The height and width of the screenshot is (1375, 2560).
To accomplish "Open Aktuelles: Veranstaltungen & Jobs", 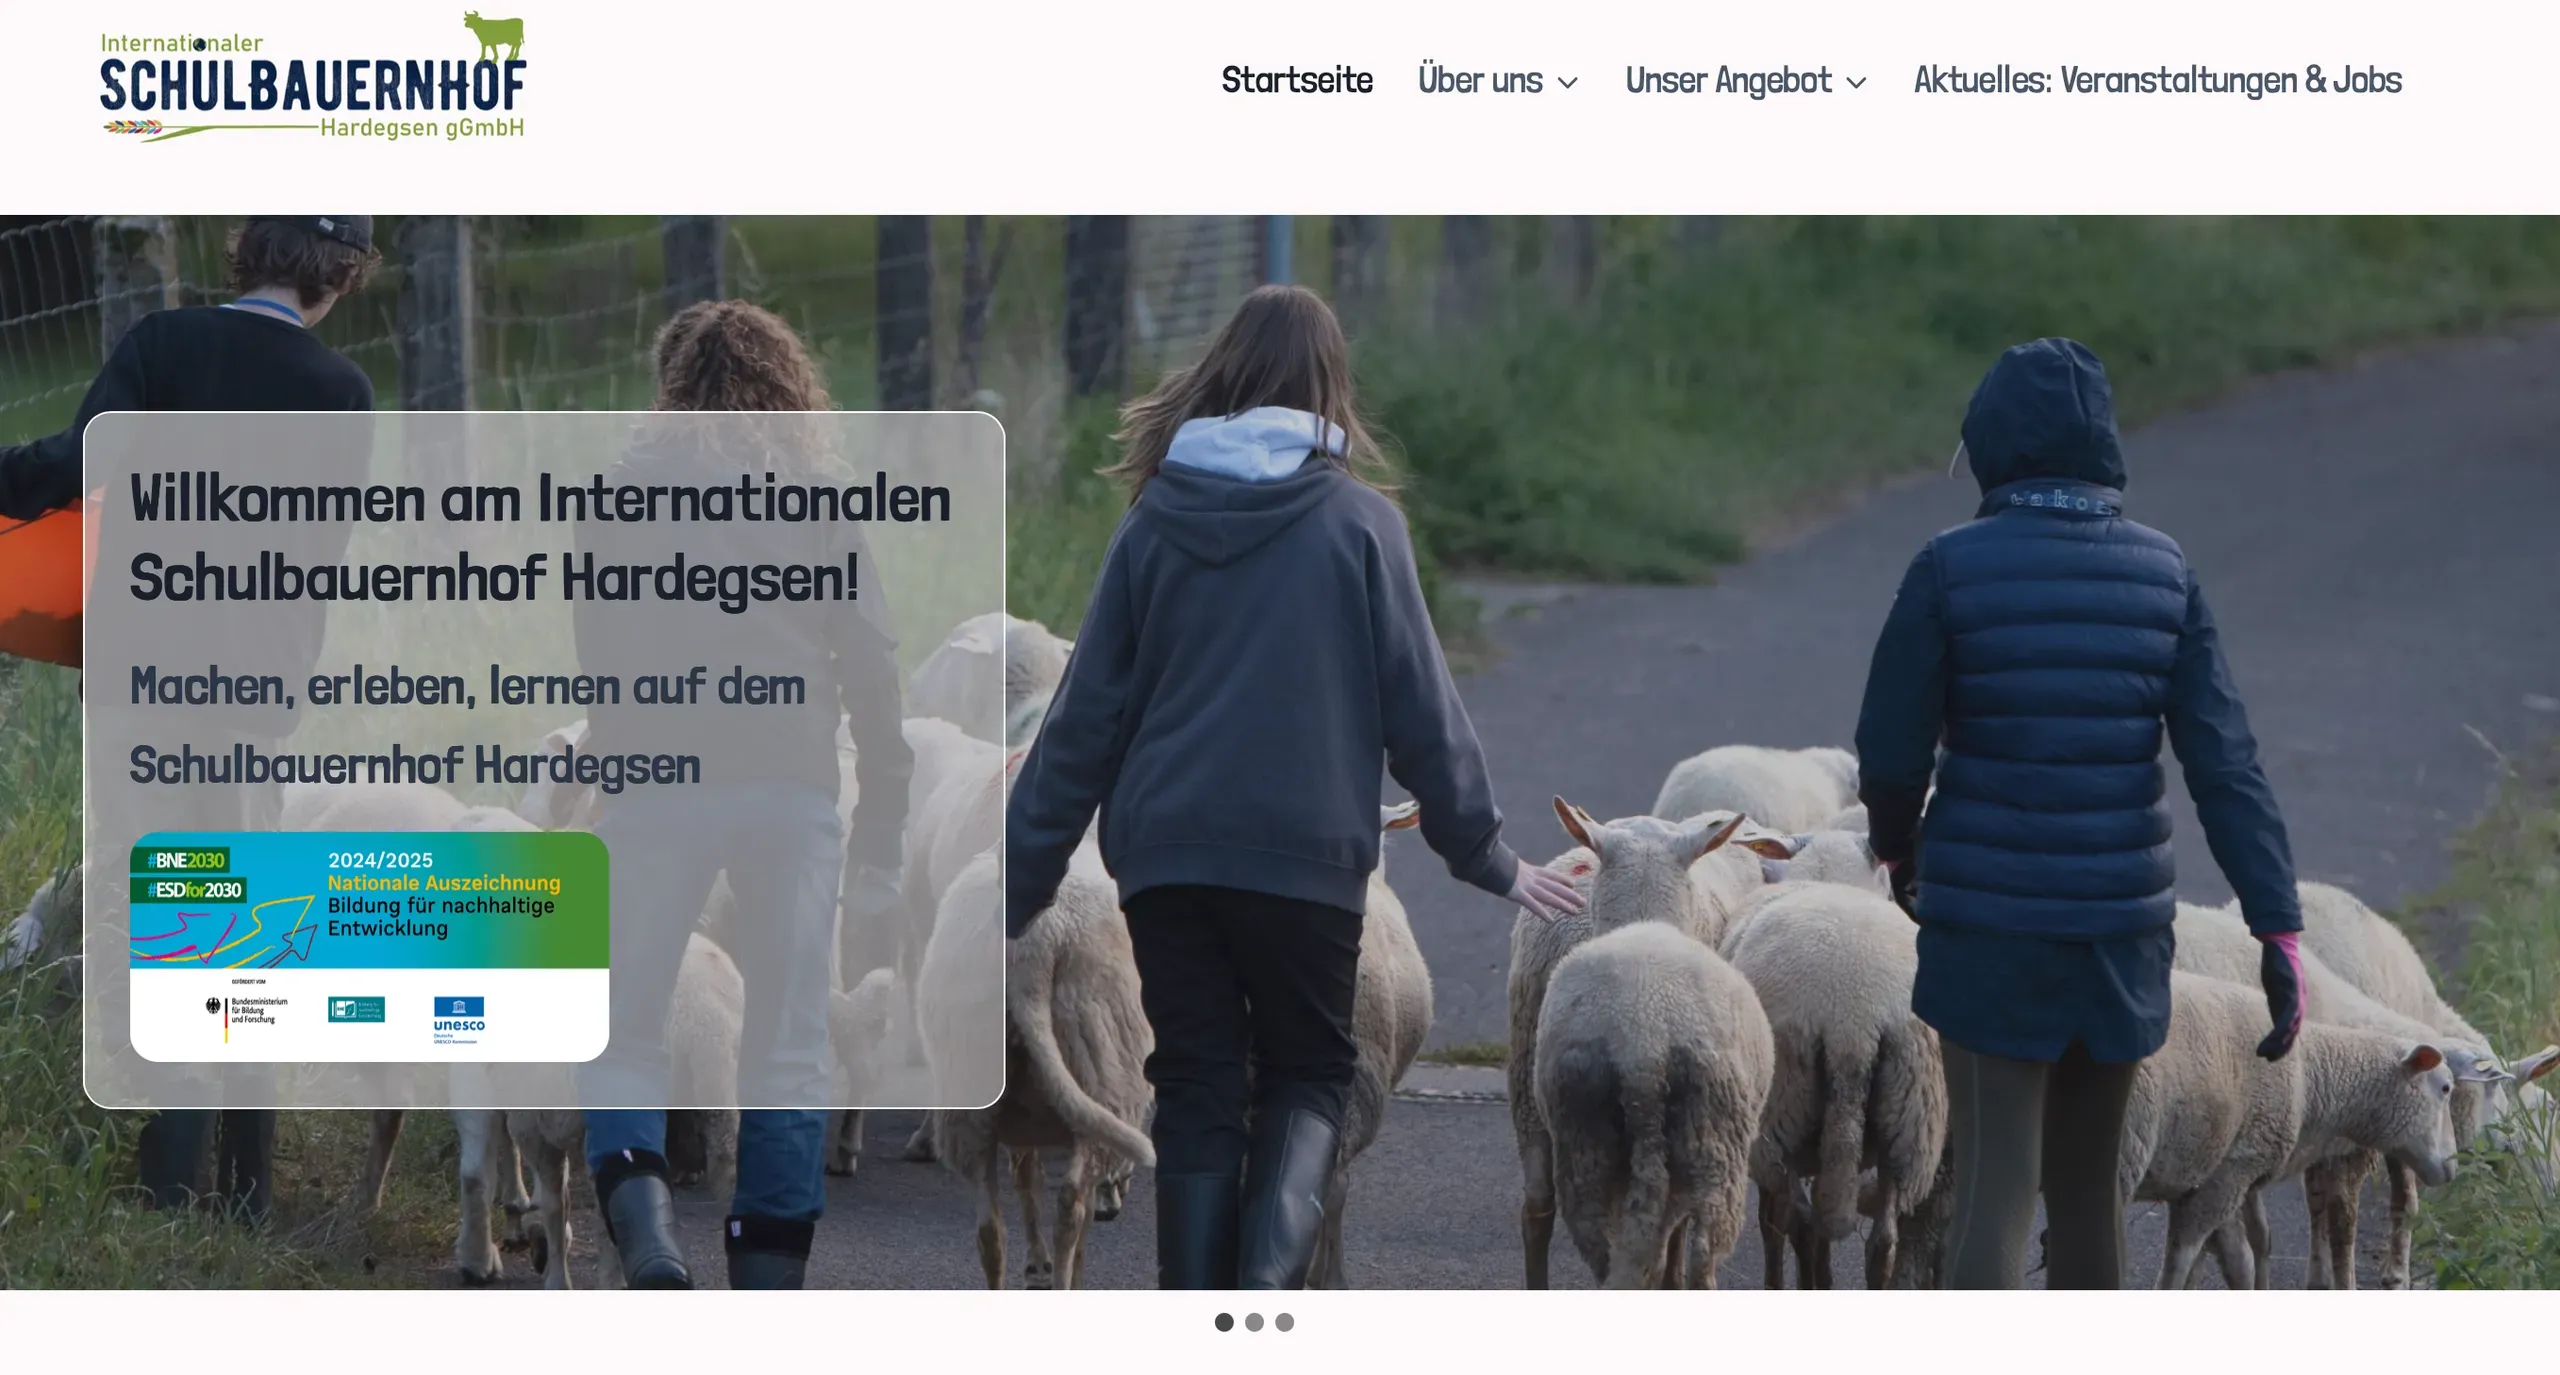I will pos(2158,80).
